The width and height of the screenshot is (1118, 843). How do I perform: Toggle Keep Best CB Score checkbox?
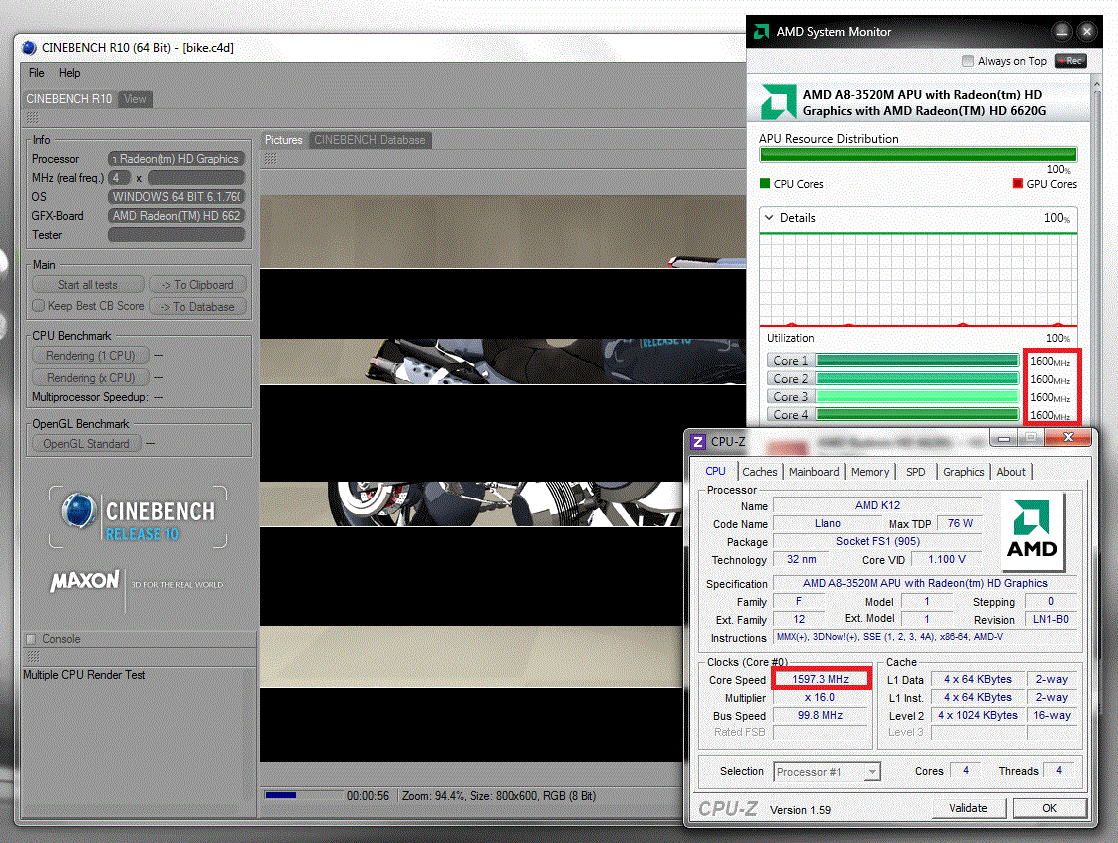click(38, 306)
